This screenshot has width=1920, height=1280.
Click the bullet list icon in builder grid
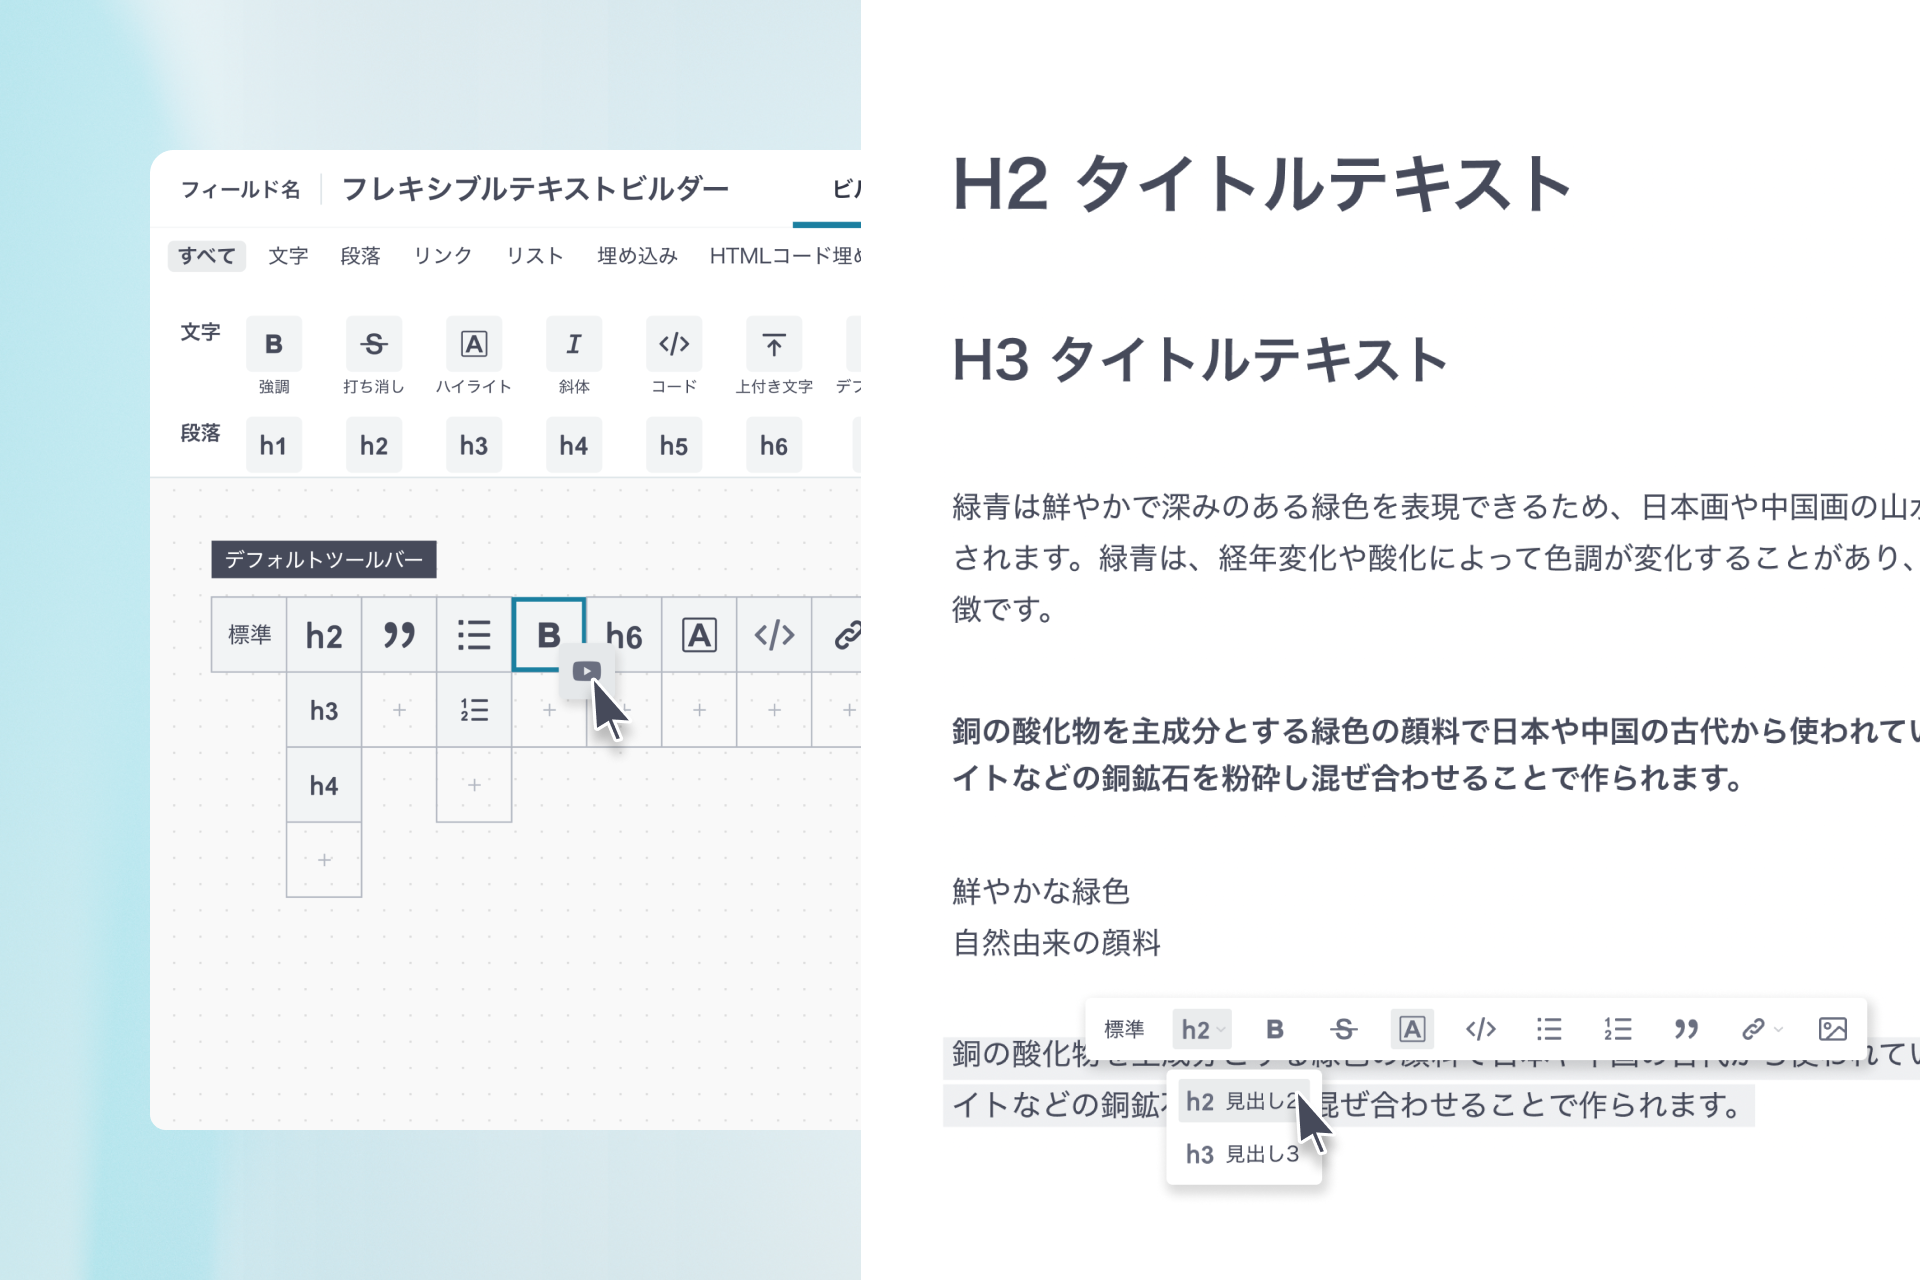(473, 635)
